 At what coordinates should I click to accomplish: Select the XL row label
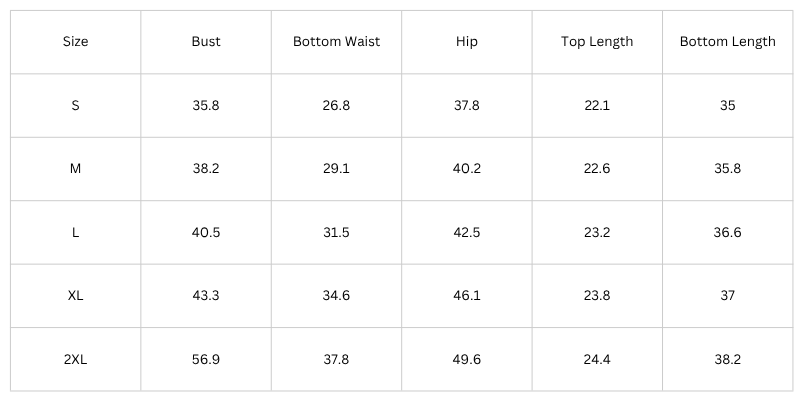coord(76,295)
